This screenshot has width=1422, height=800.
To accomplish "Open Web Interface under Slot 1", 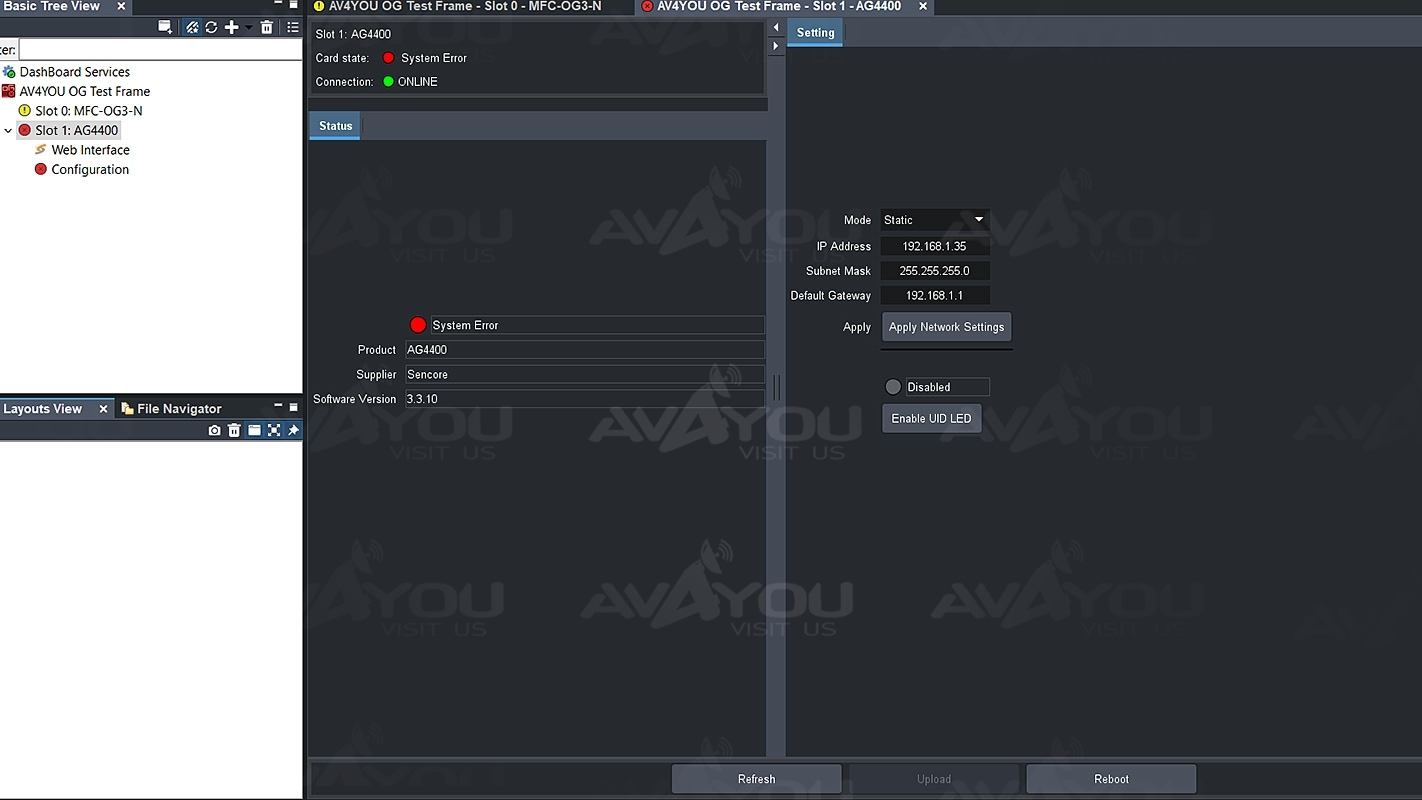I will (90, 150).
